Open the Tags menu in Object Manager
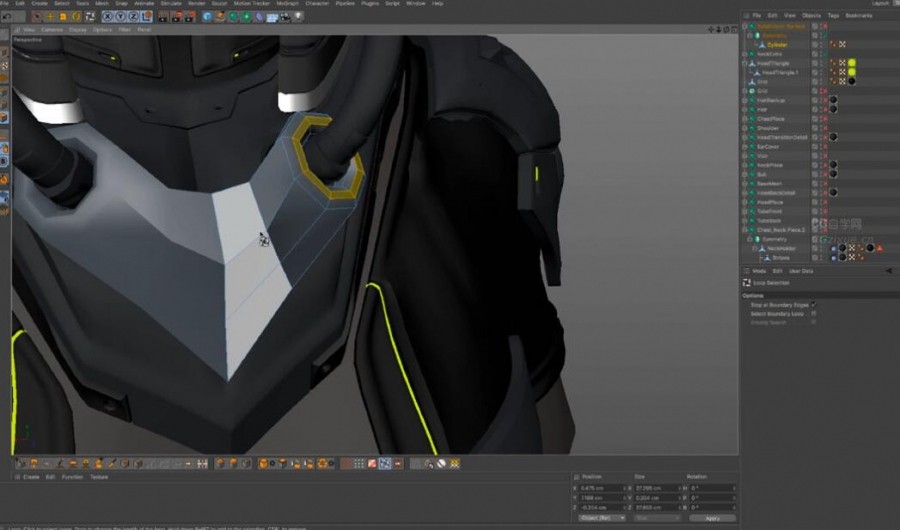Image resolution: width=900 pixels, height=530 pixels. tap(832, 16)
